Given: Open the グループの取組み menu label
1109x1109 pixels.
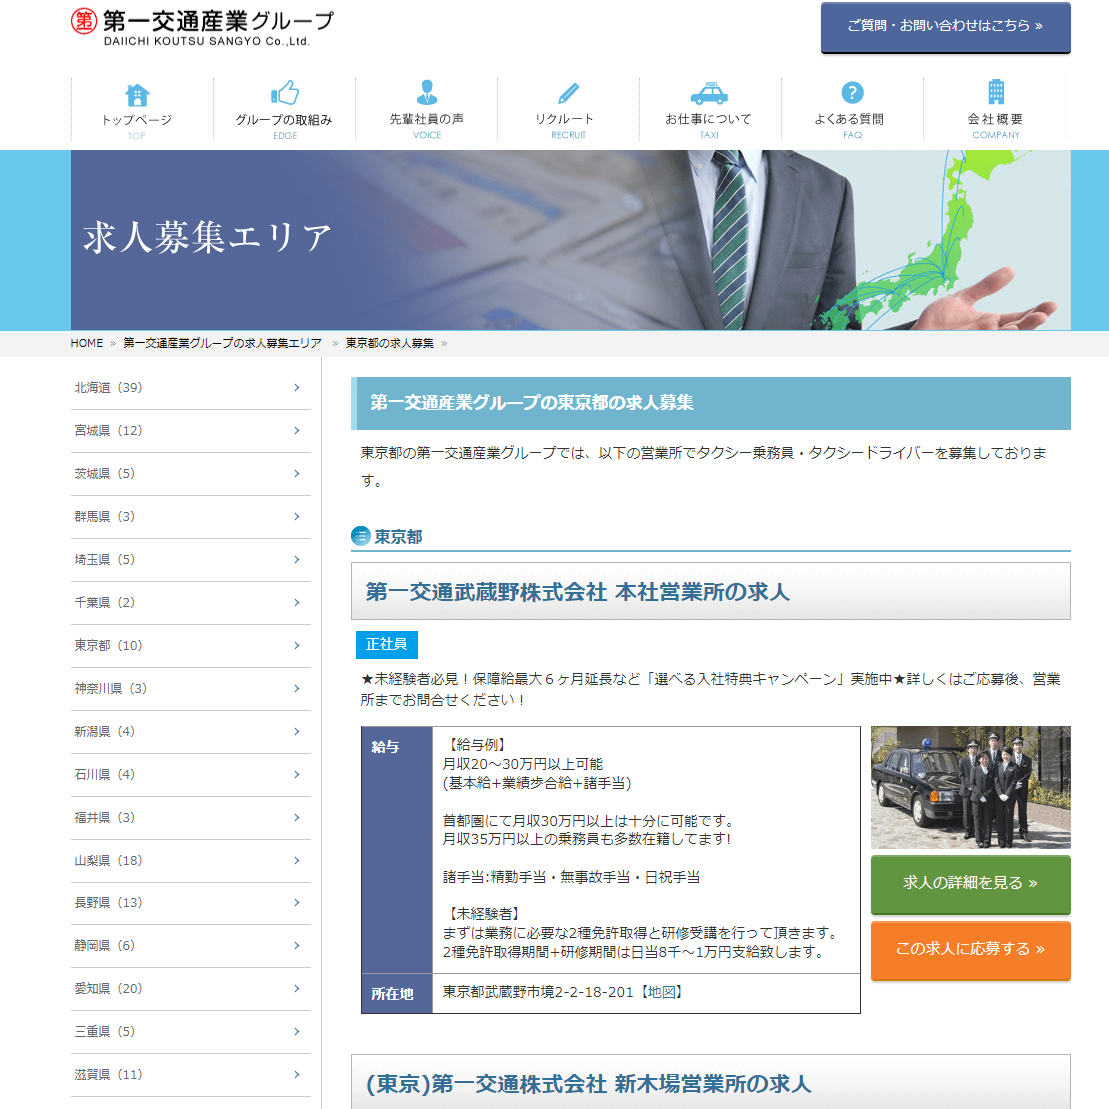Looking at the screenshot, I should click(x=284, y=120).
